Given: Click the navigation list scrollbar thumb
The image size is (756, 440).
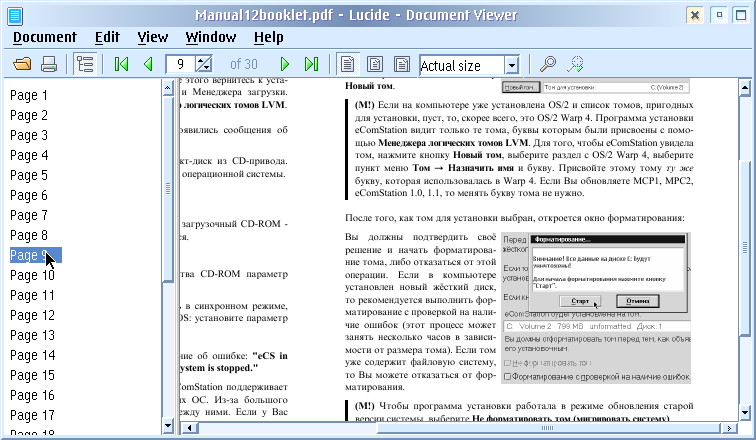Looking at the screenshot, I should 168,188.
